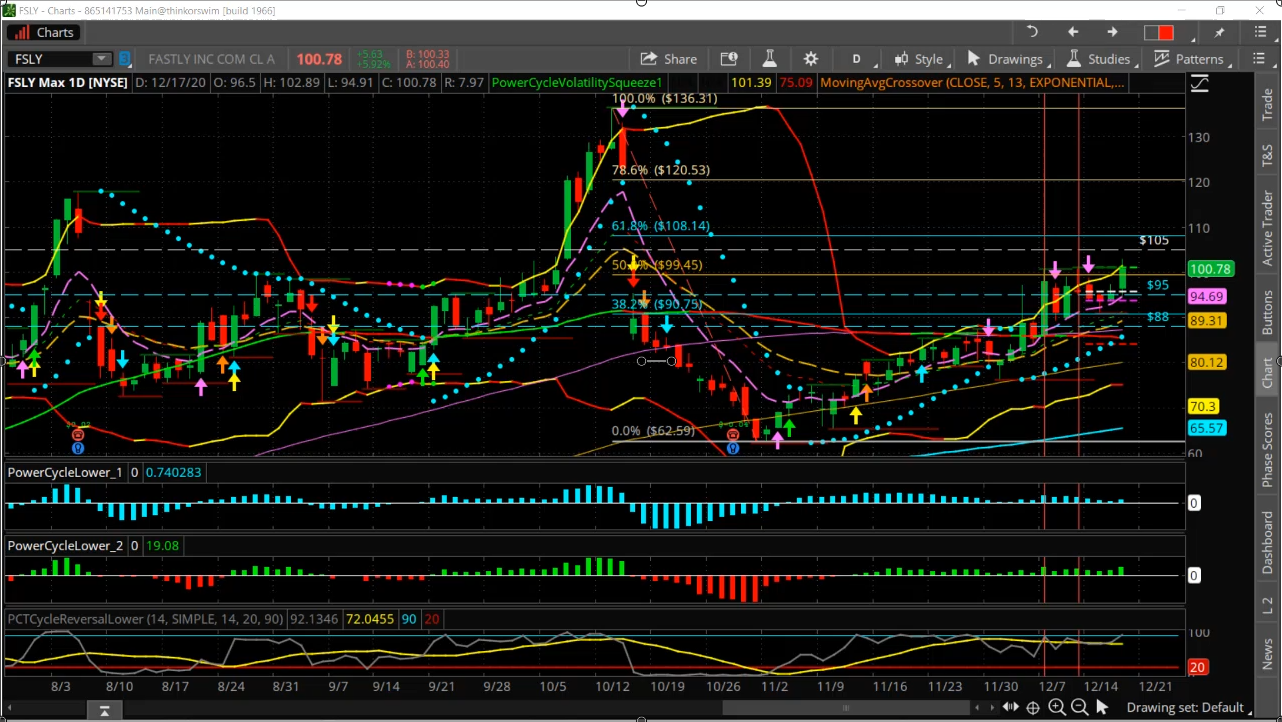Click the zoom in magnifier icon
The image size is (1282, 722).
point(1056,707)
